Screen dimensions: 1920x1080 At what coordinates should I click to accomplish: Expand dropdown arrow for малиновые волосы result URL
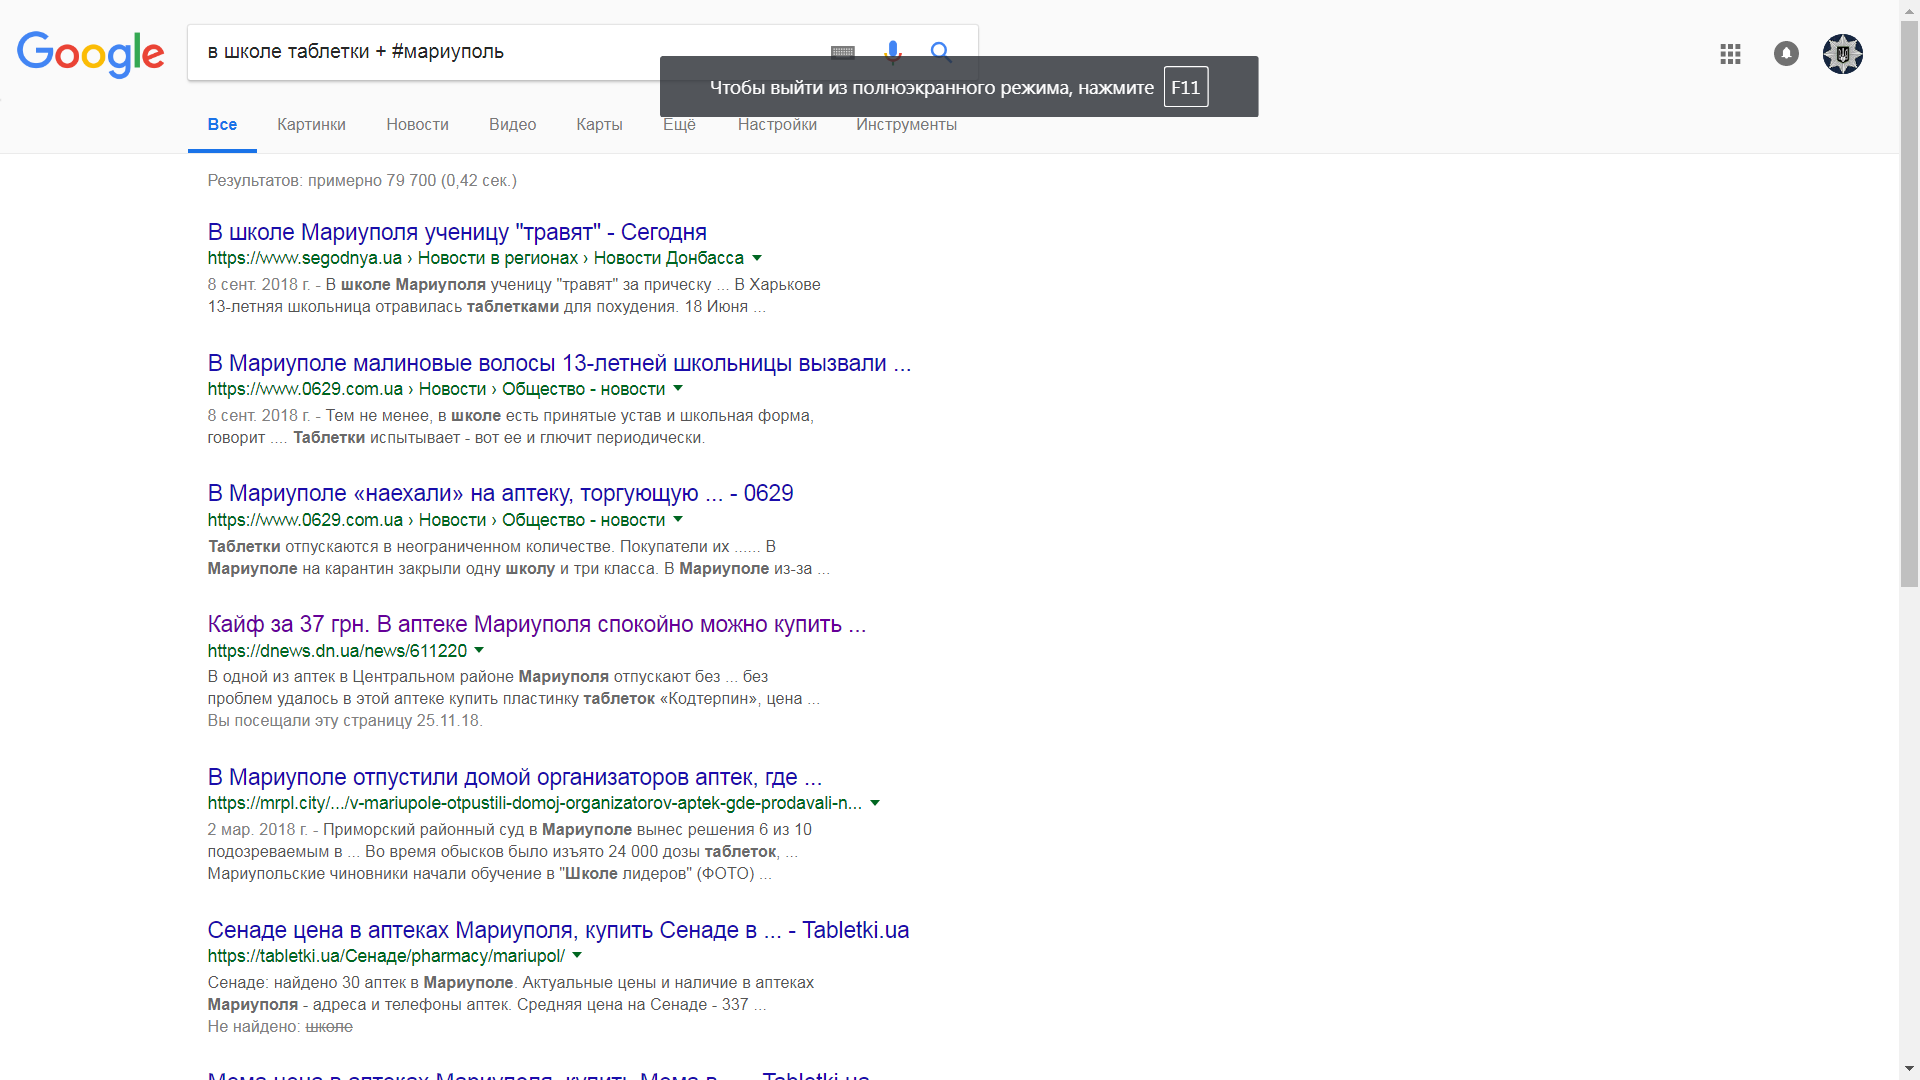(678, 389)
